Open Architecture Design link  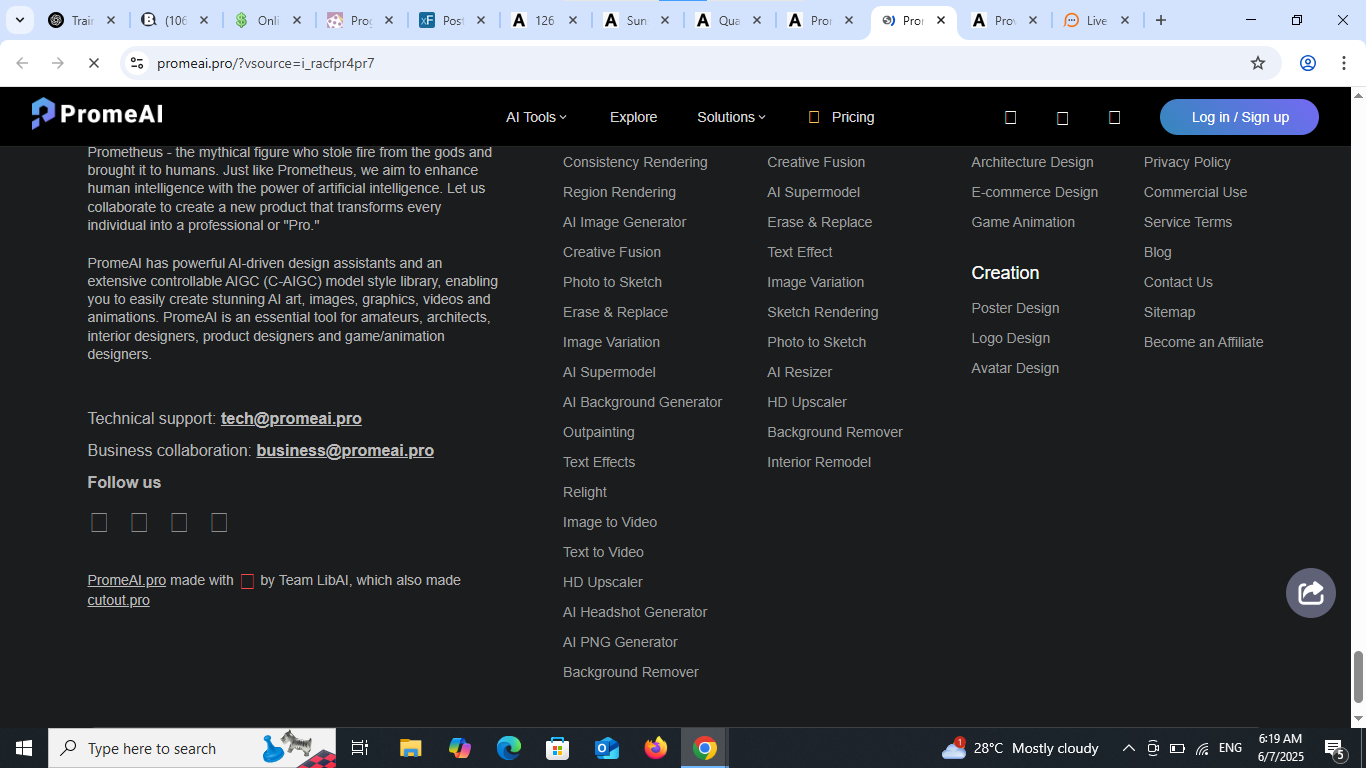tap(1032, 162)
